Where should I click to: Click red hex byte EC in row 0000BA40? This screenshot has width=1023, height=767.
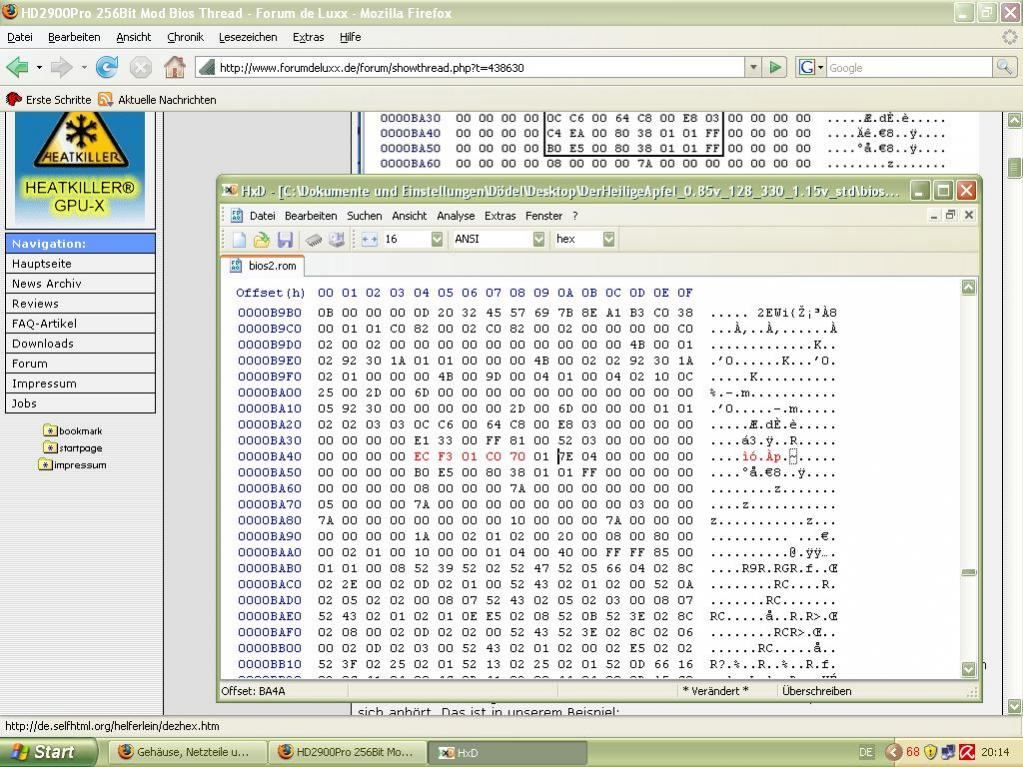(421, 457)
